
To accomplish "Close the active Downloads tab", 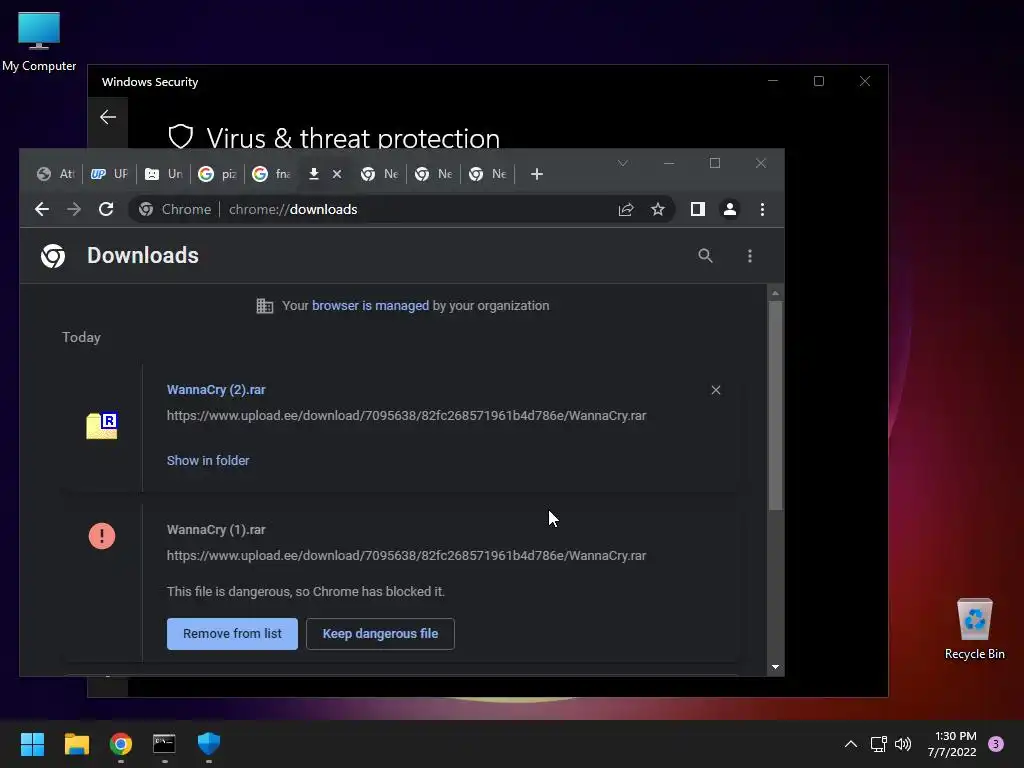I will [337, 174].
